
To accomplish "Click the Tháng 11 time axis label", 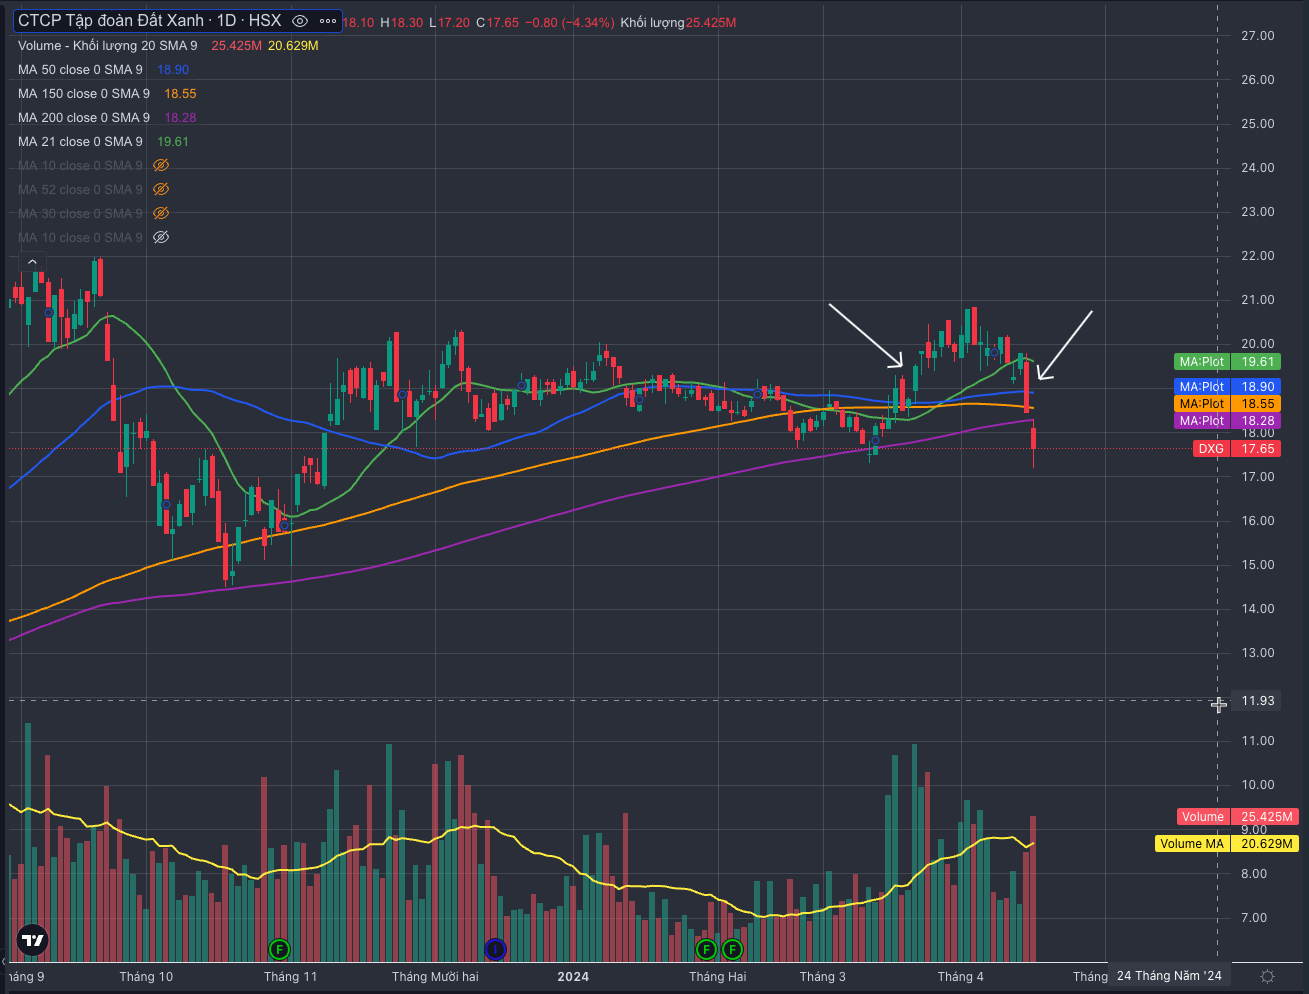I will click(290, 977).
